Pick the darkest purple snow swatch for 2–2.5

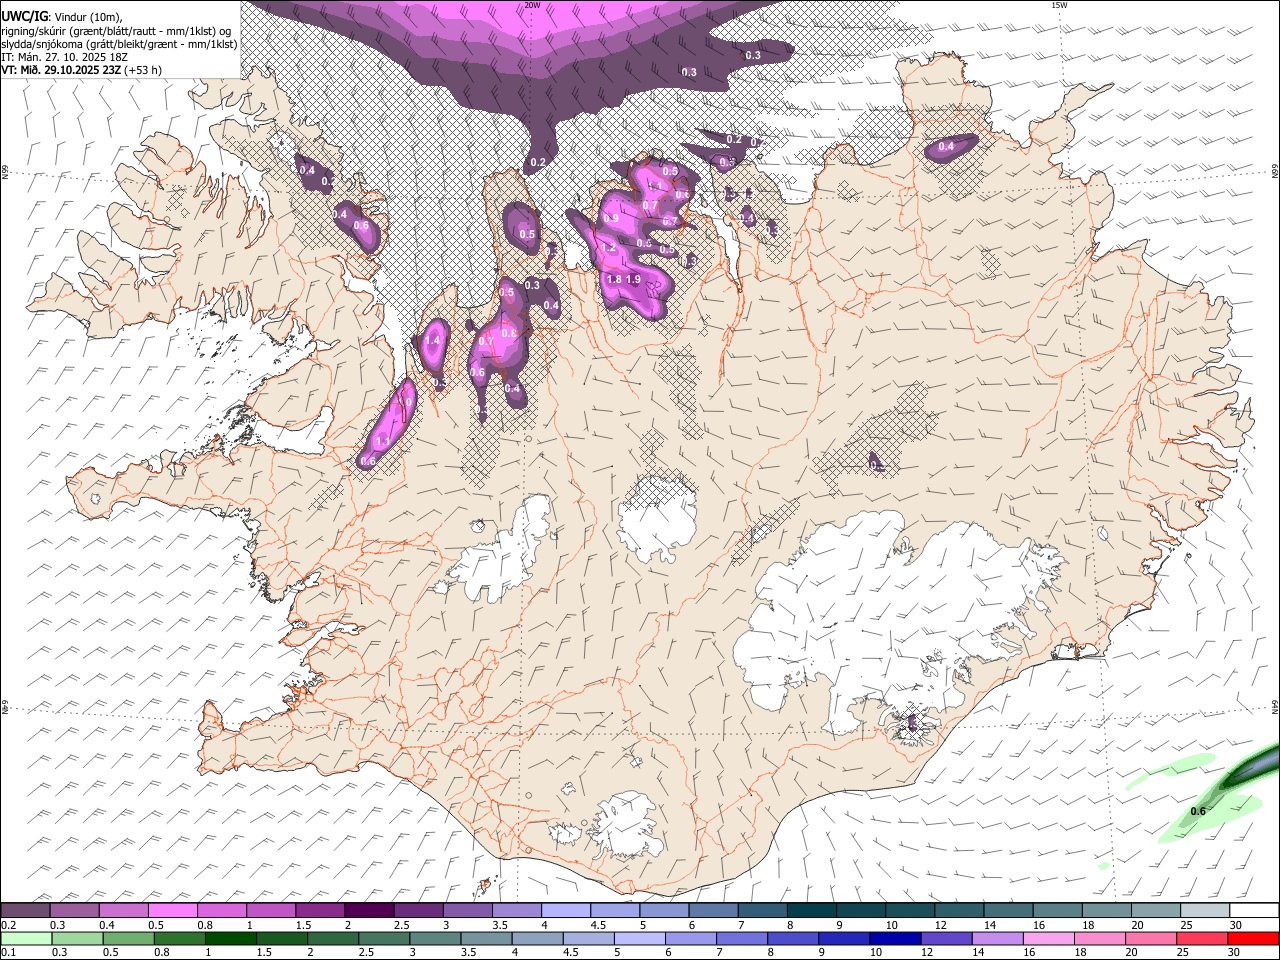(x=369, y=911)
